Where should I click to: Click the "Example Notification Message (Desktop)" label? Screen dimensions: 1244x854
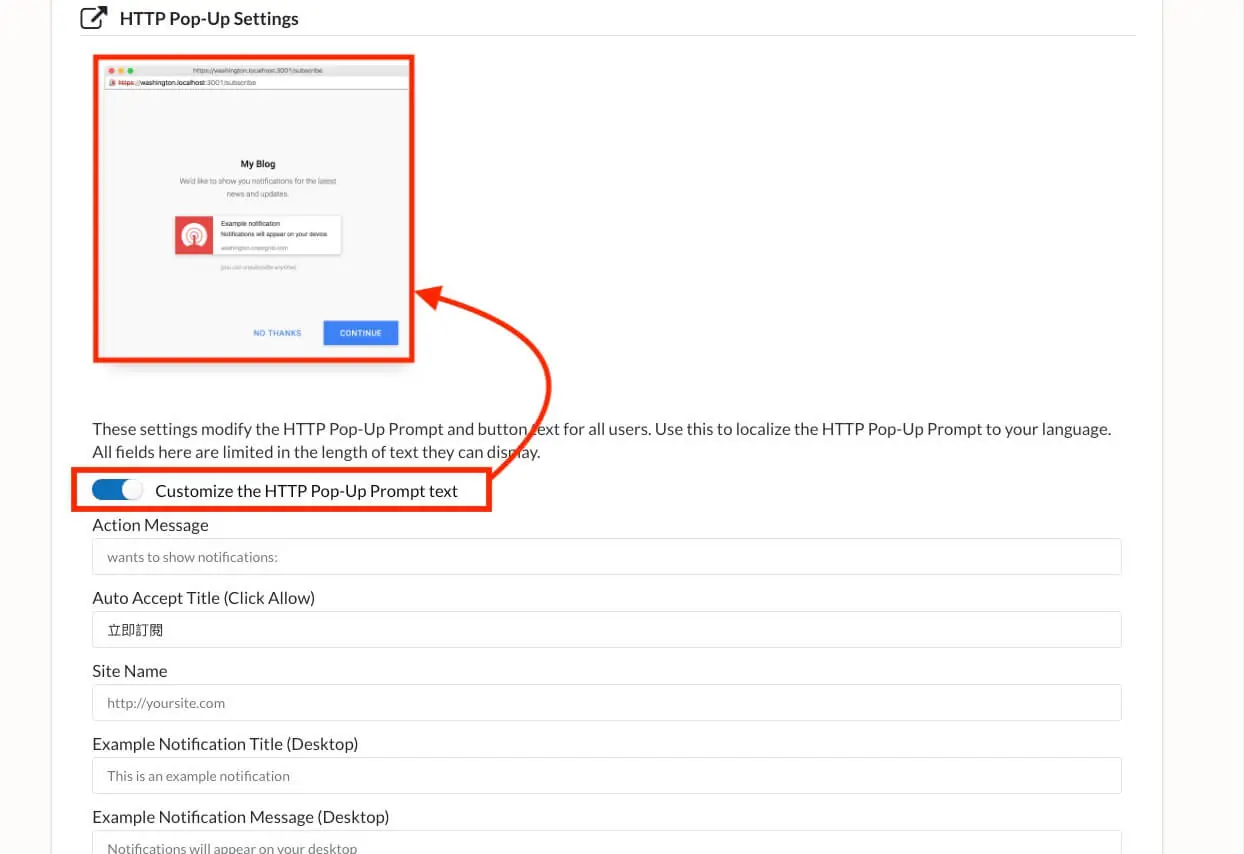pos(240,817)
